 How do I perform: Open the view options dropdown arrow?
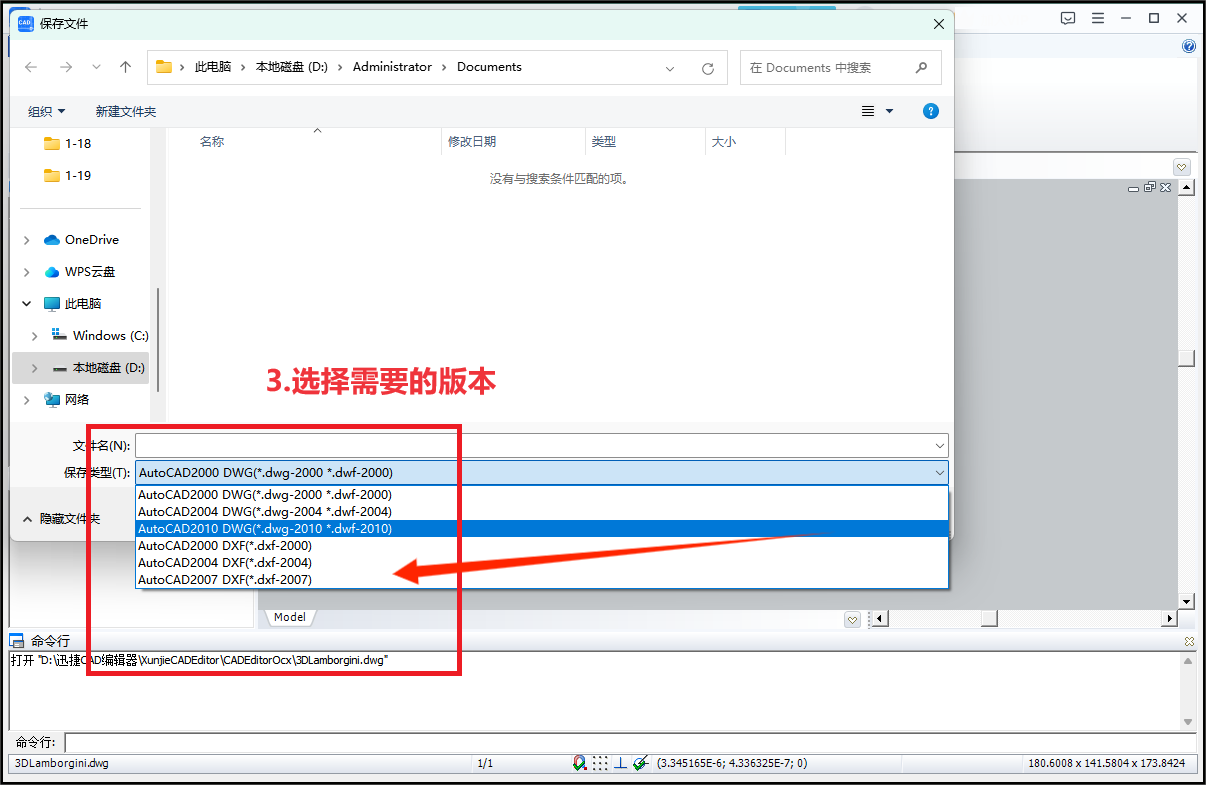pos(889,111)
